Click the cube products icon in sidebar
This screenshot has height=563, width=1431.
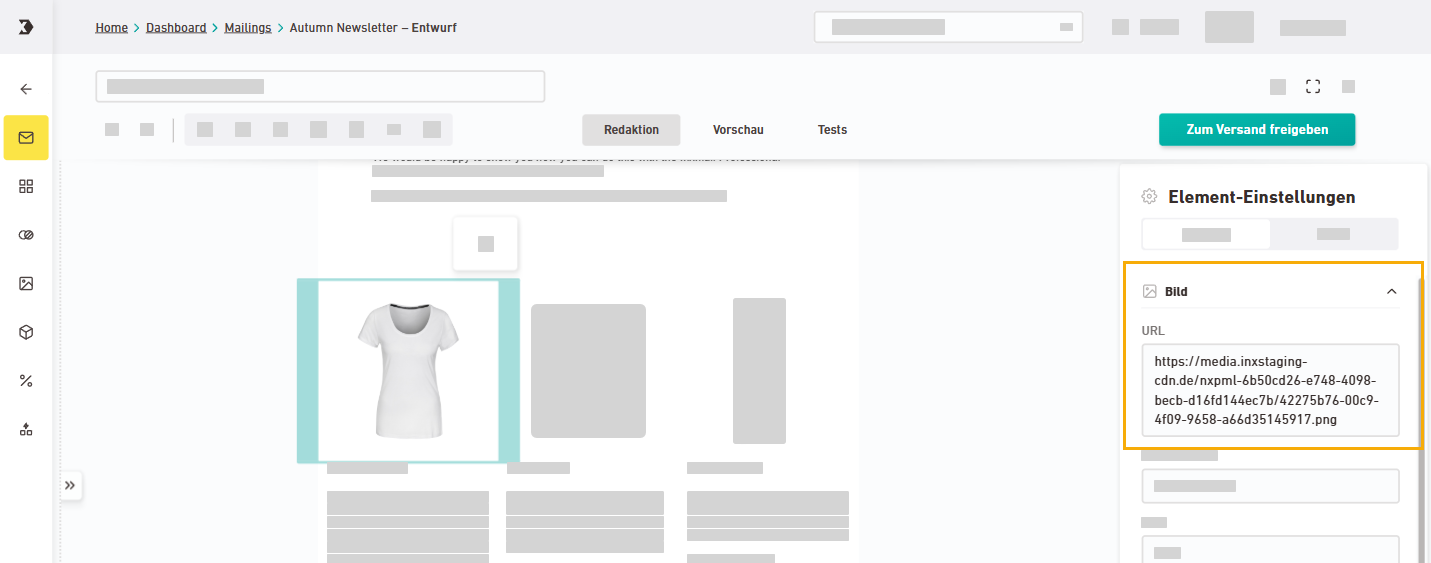(26, 332)
